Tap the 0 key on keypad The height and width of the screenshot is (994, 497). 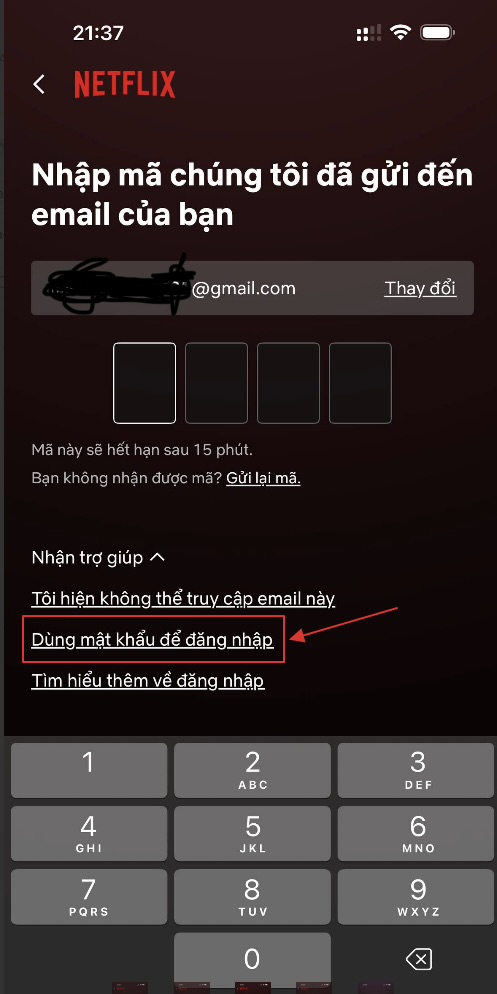pos(252,960)
